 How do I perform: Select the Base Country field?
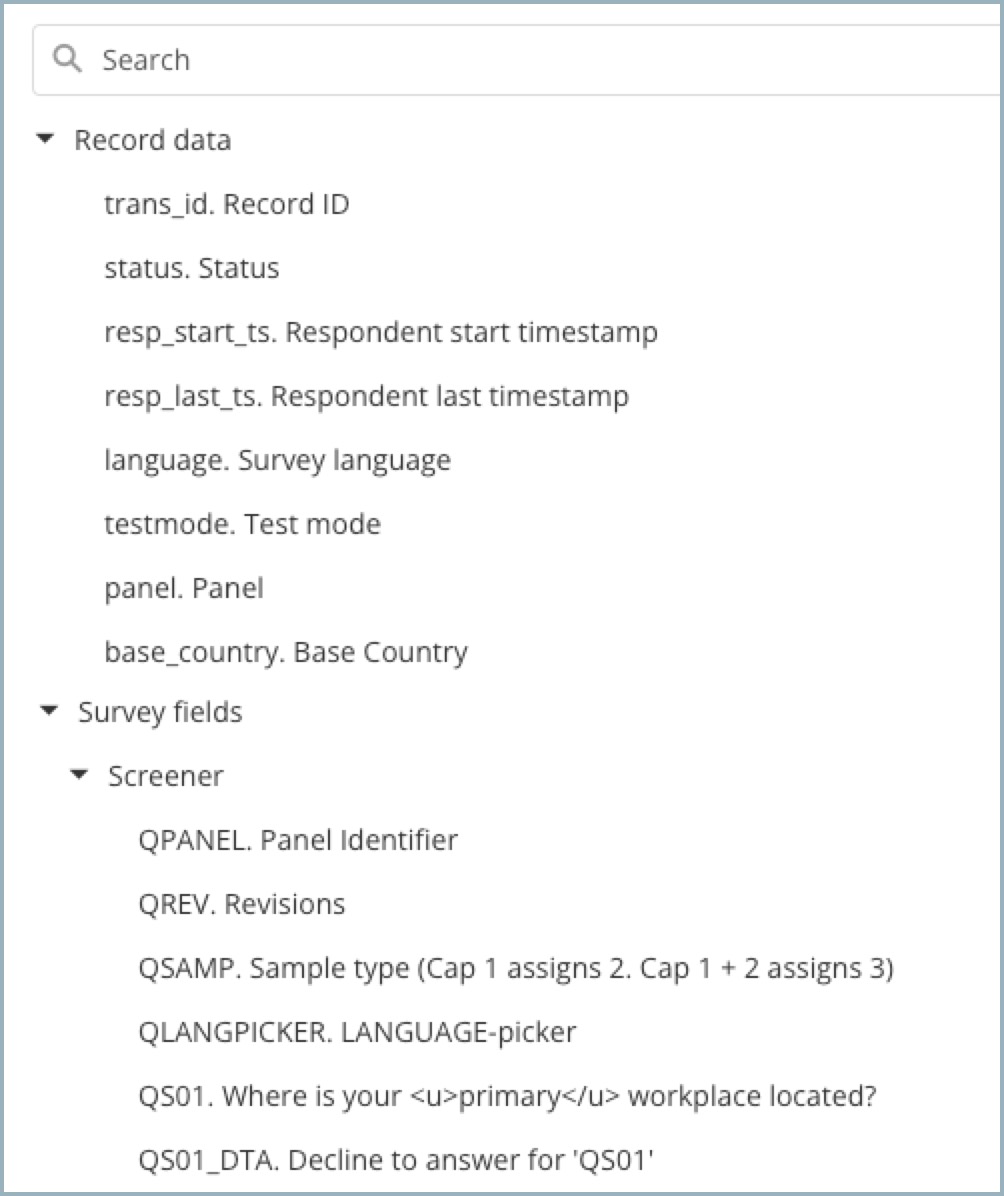tap(285, 652)
